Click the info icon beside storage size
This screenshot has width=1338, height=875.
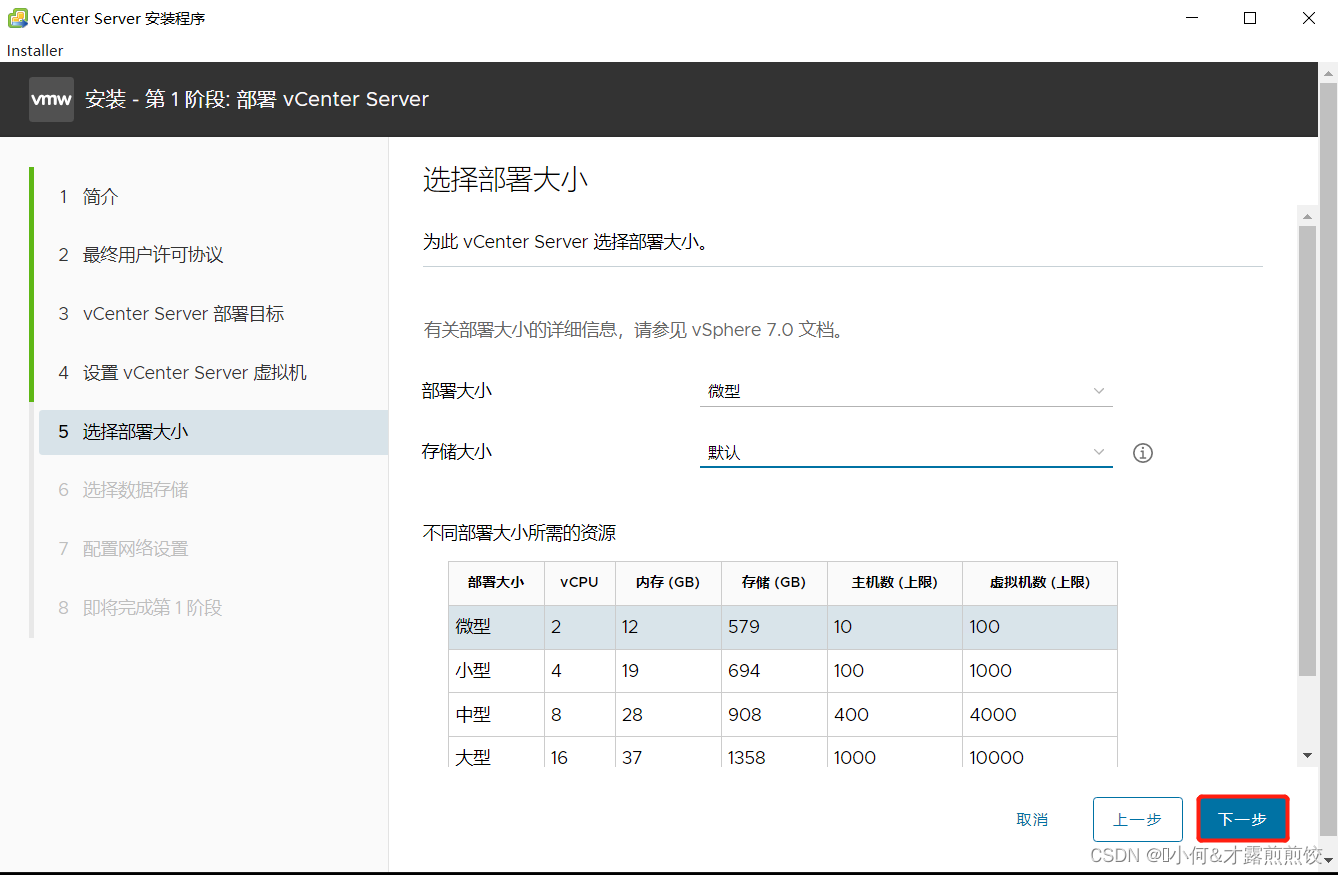[x=1143, y=453]
